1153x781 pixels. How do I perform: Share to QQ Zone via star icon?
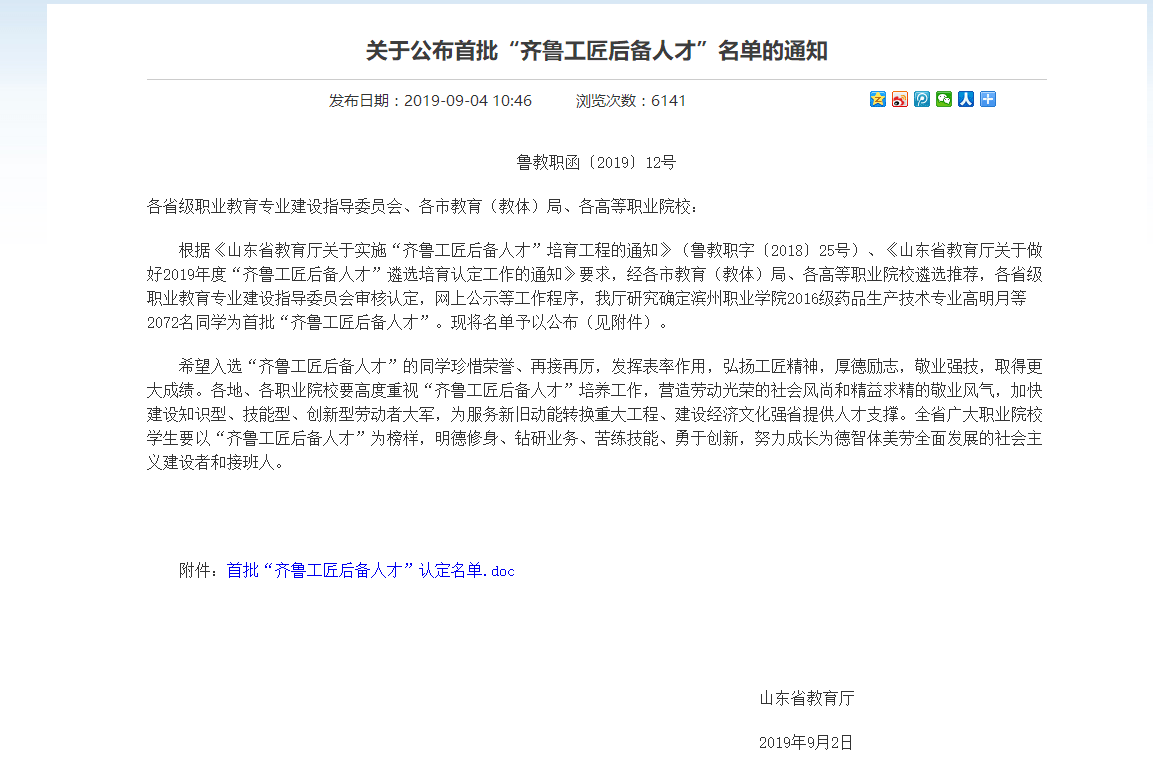(x=877, y=99)
